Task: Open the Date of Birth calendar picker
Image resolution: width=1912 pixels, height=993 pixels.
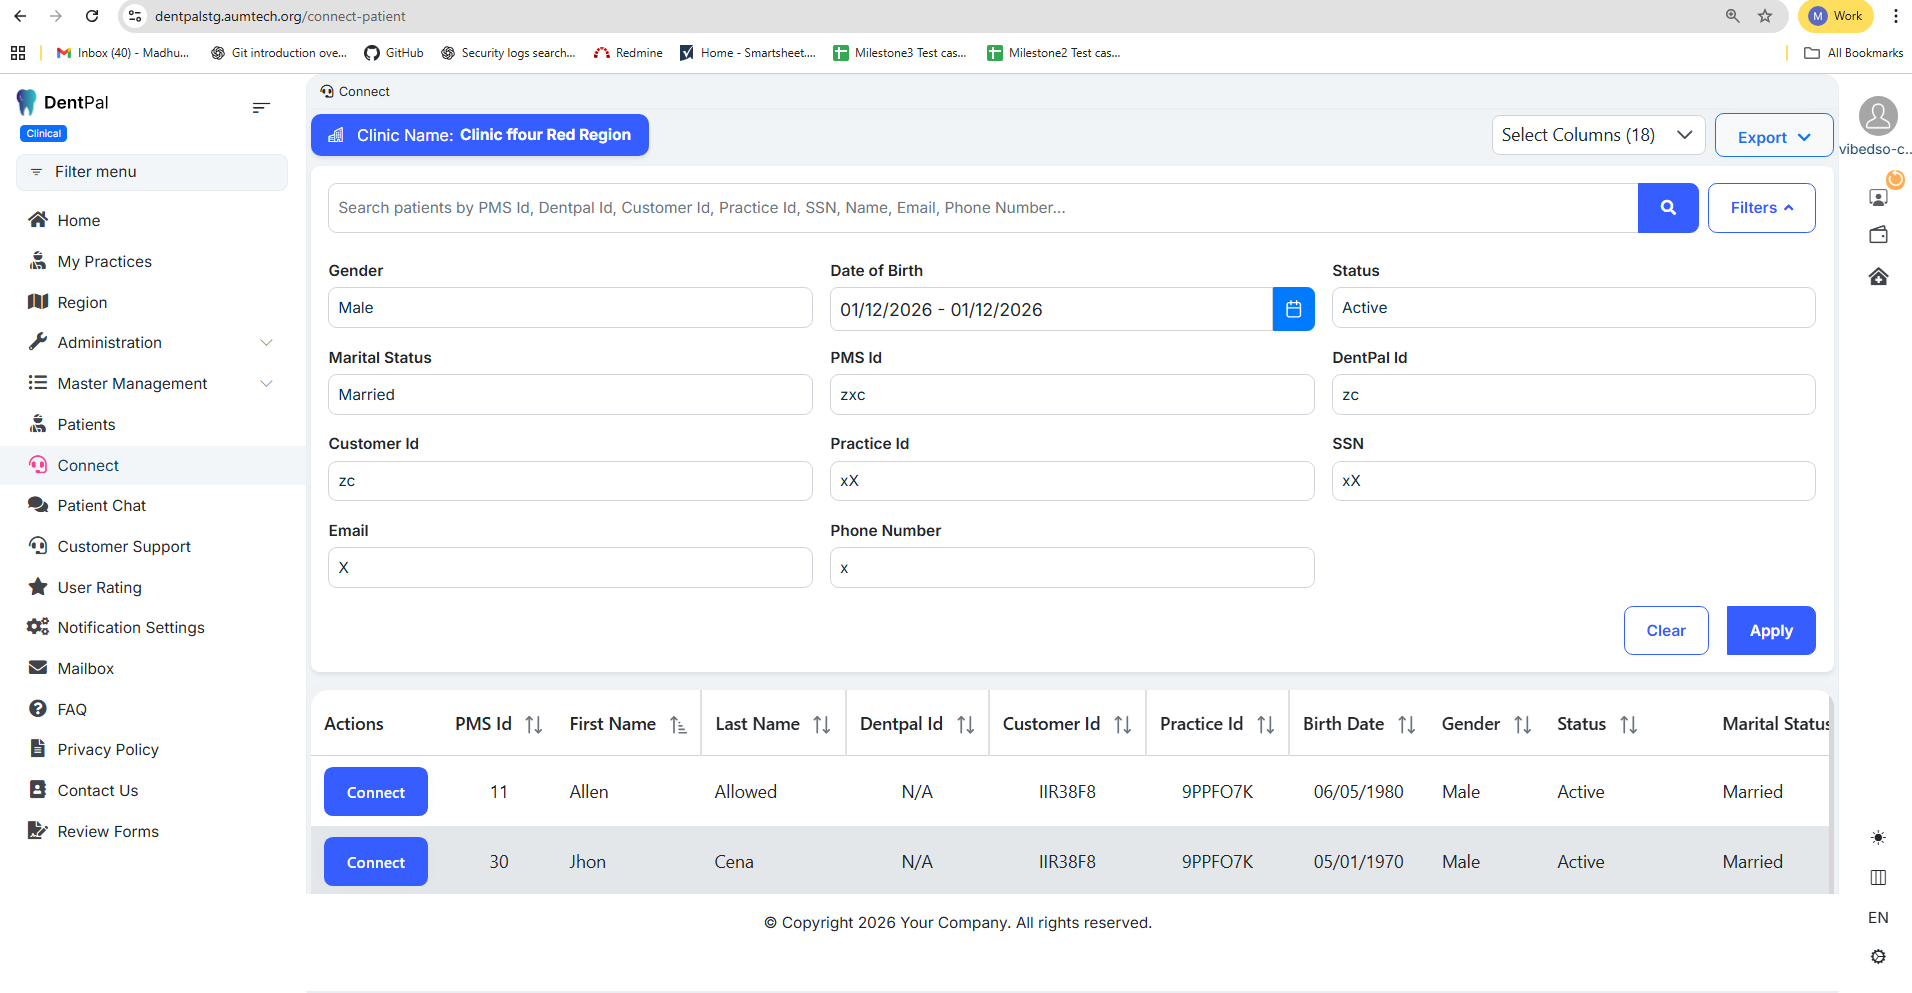Action: coord(1293,309)
